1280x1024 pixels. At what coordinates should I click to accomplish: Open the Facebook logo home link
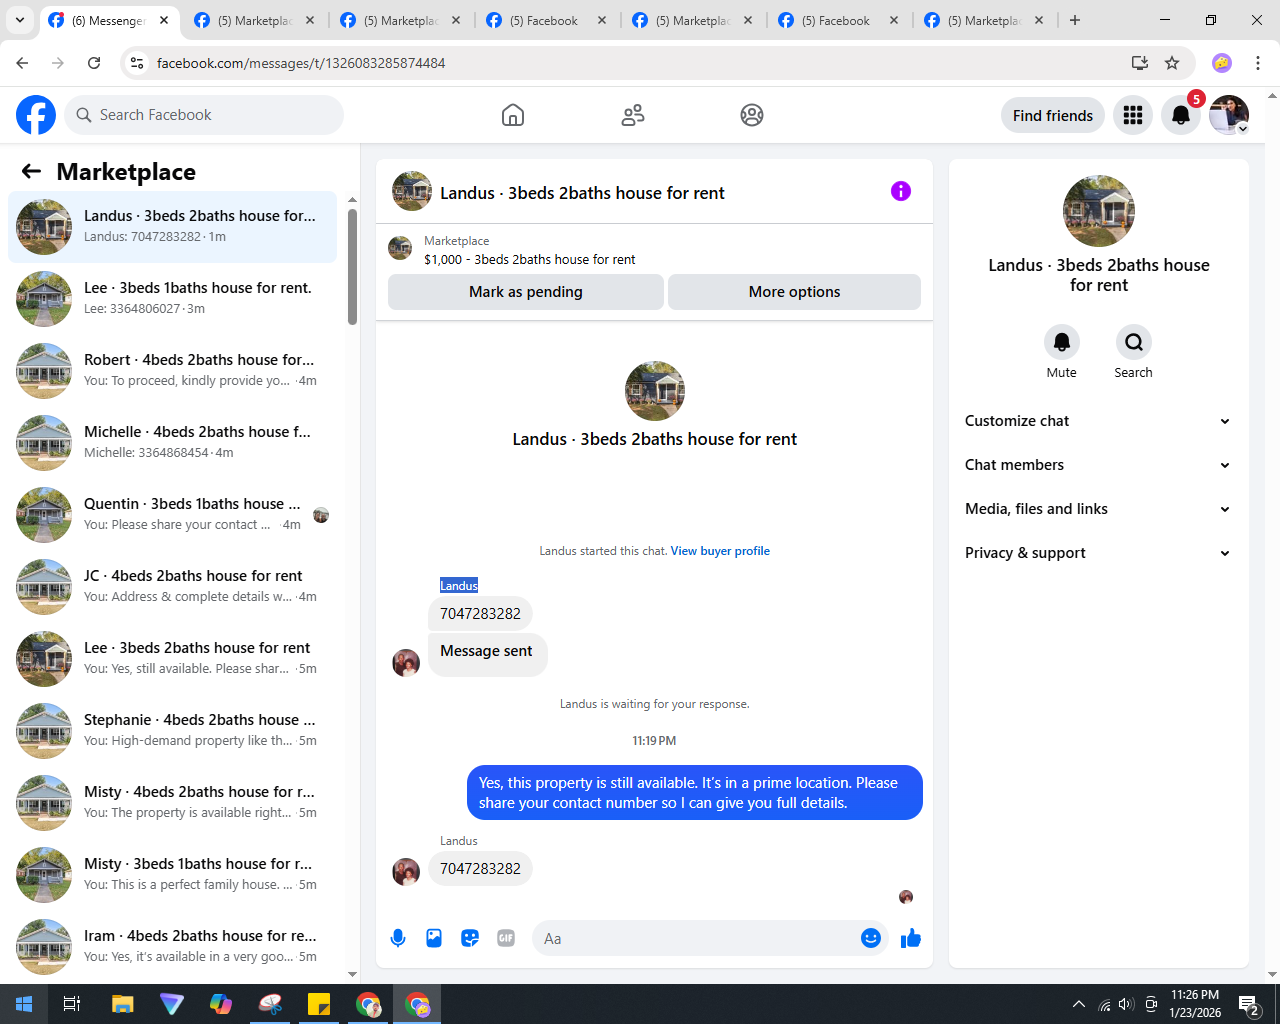tap(36, 115)
